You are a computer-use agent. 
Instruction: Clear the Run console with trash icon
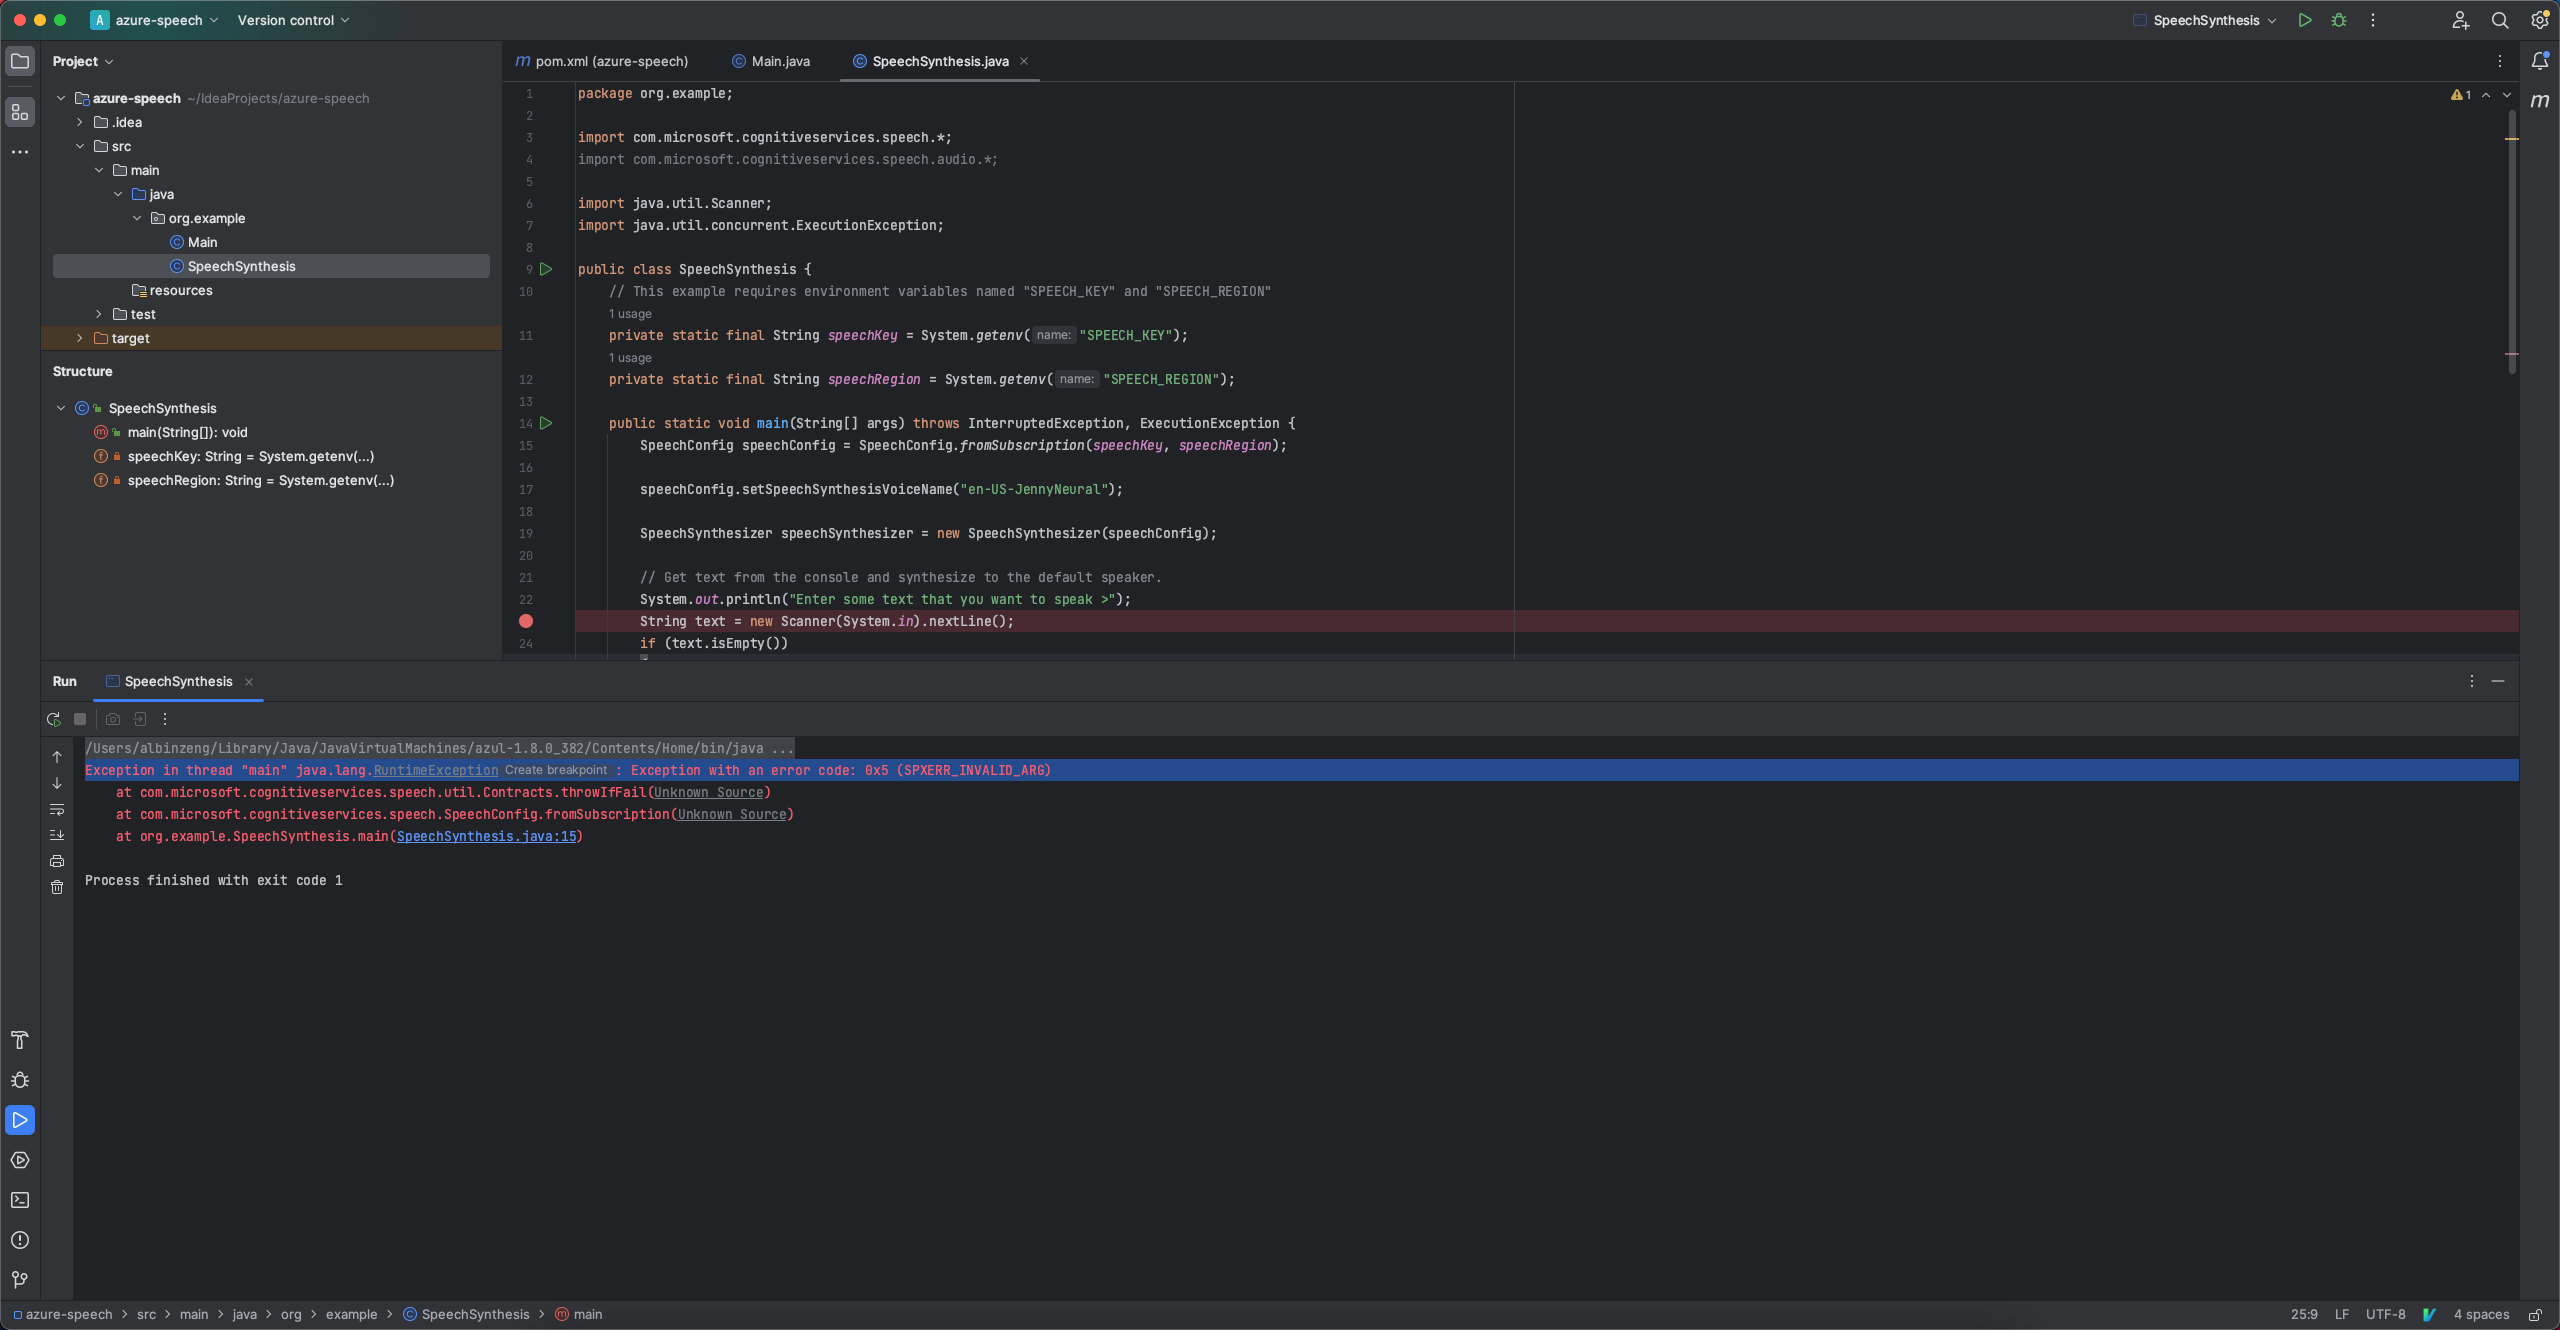(57, 887)
